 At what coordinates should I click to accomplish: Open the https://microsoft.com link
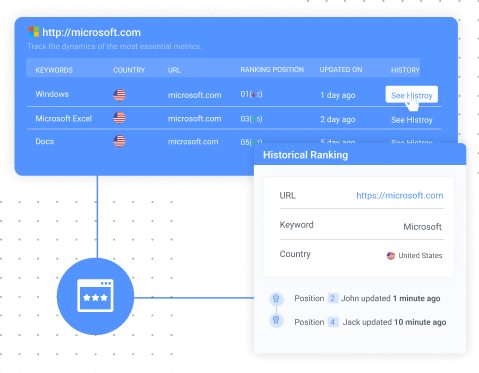[x=400, y=195]
